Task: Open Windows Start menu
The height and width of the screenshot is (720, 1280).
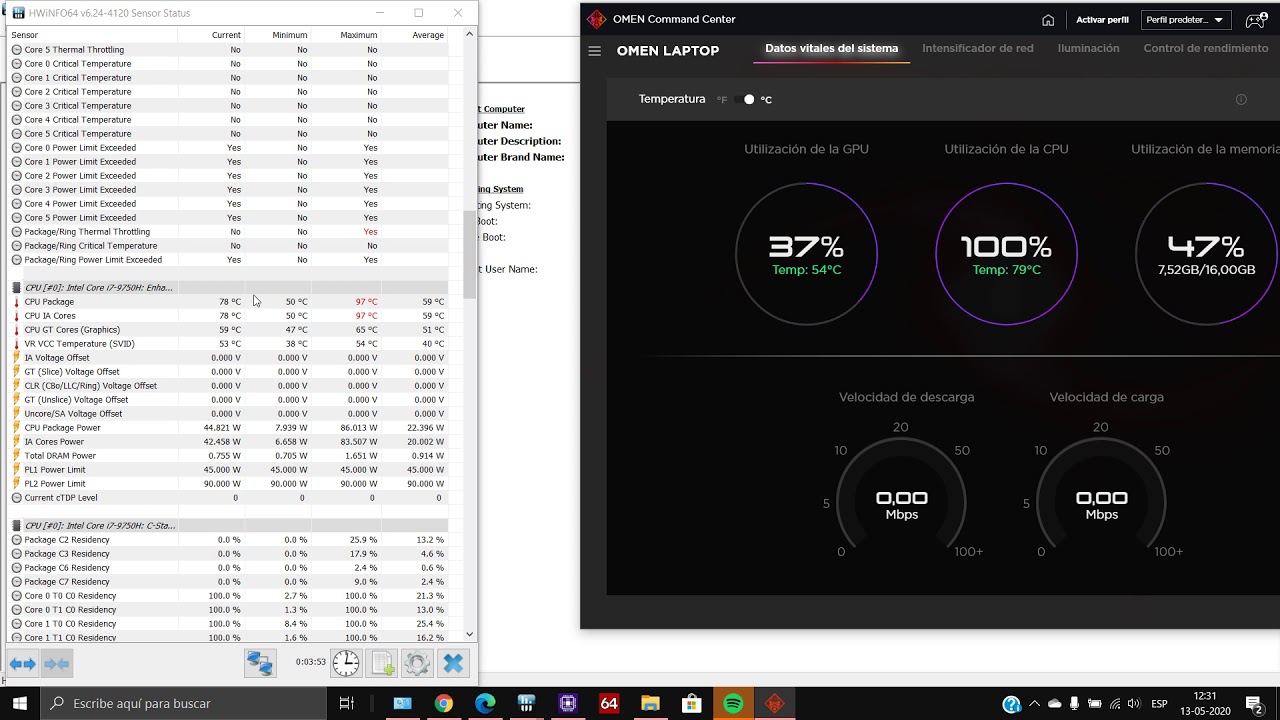Action: (20, 703)
